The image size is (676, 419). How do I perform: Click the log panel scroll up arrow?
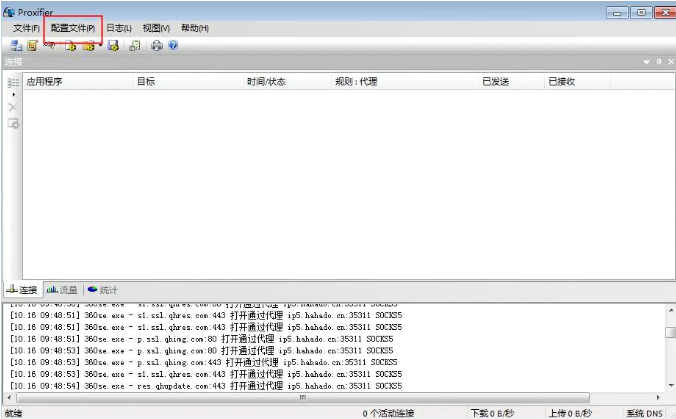[x=670, y=310]
